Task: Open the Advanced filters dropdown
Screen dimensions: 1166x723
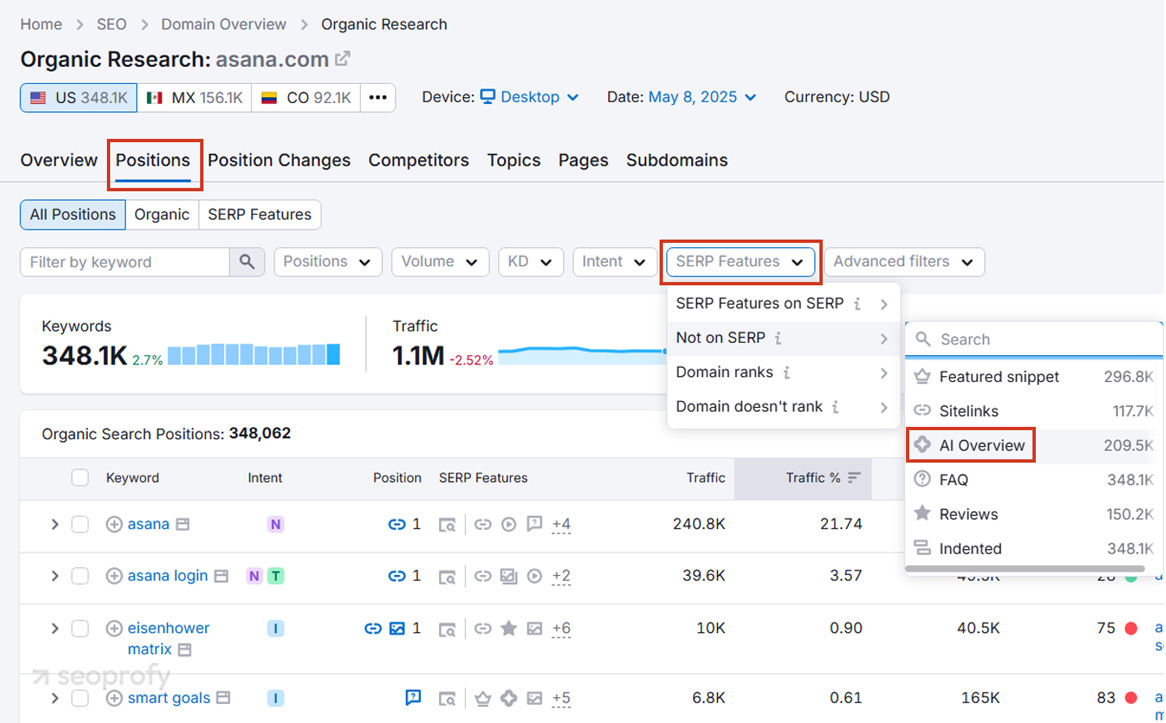Action: point(904,262)
